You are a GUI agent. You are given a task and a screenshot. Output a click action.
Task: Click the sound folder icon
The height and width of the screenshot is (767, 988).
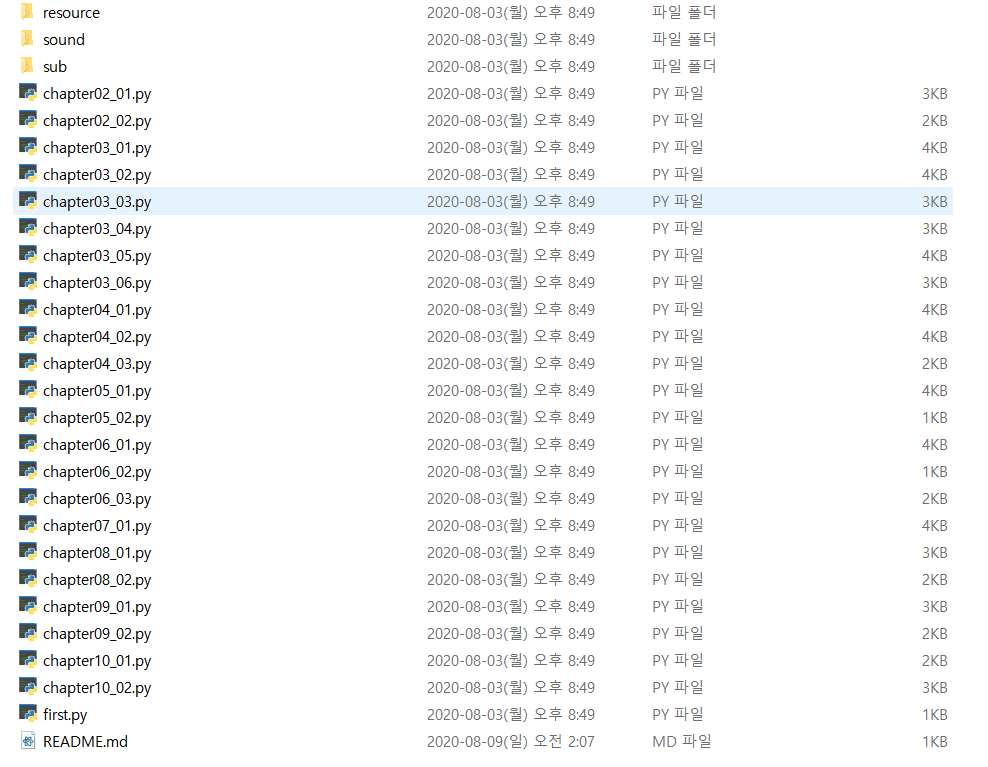click(27, 39)
